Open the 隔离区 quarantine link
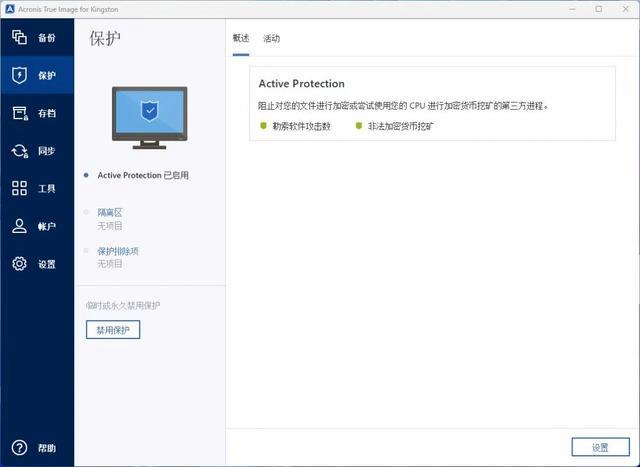Screen dimensions: 640x467 110,212
